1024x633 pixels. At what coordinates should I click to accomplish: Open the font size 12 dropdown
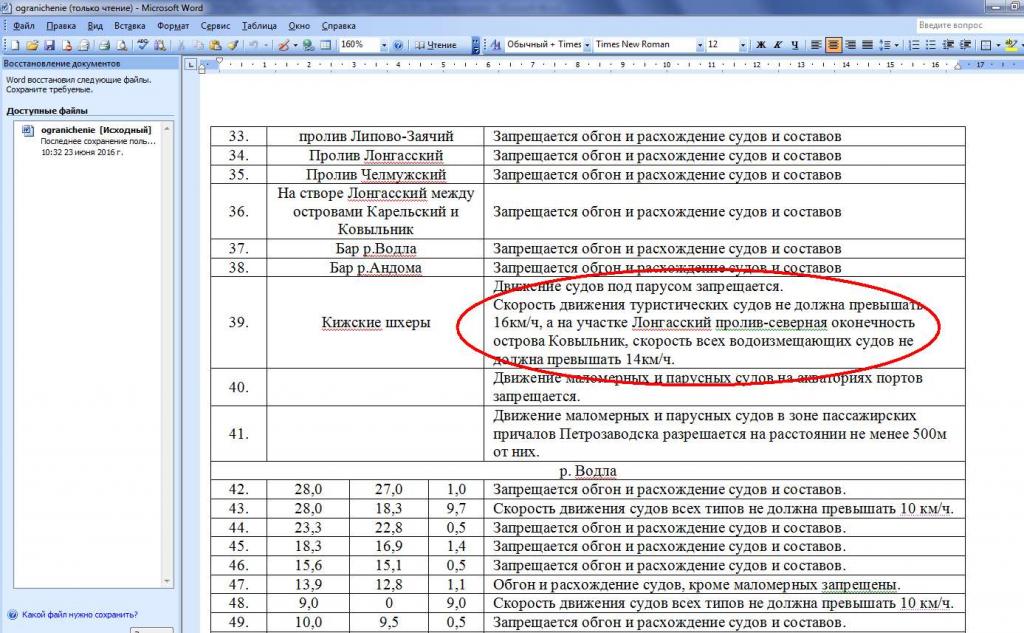[742, 45]
